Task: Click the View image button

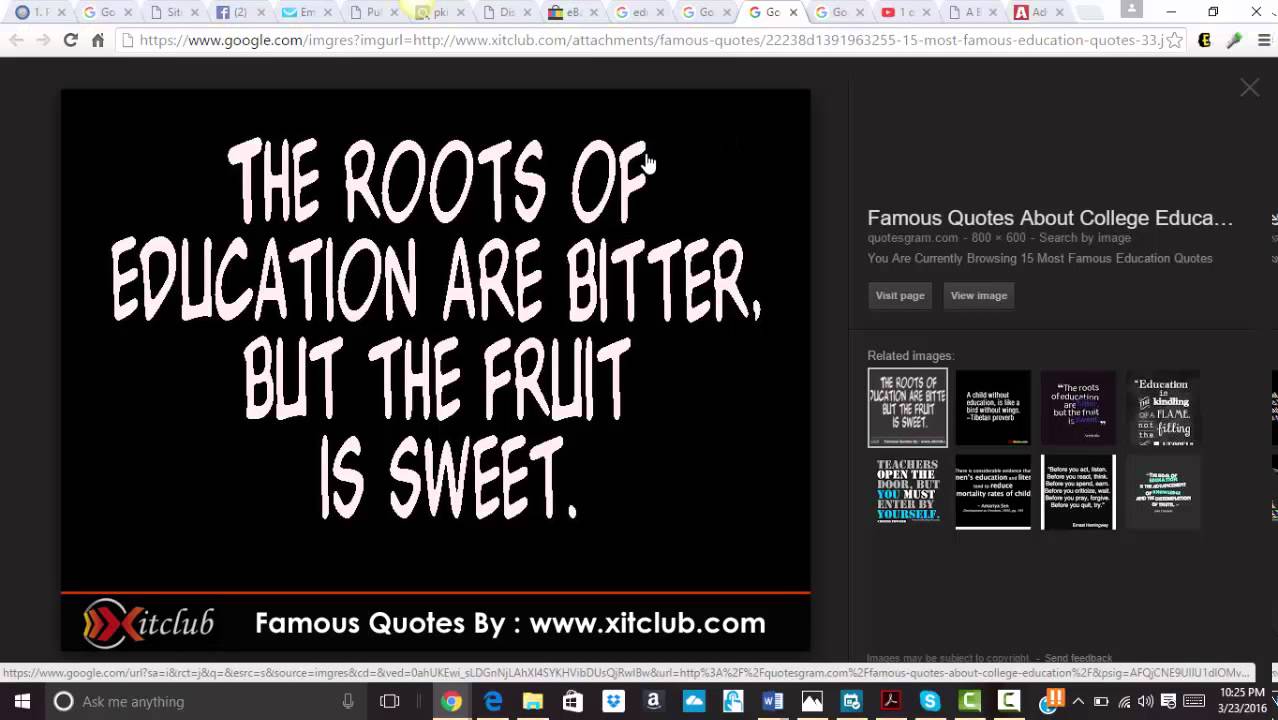Action: (979, 295)
